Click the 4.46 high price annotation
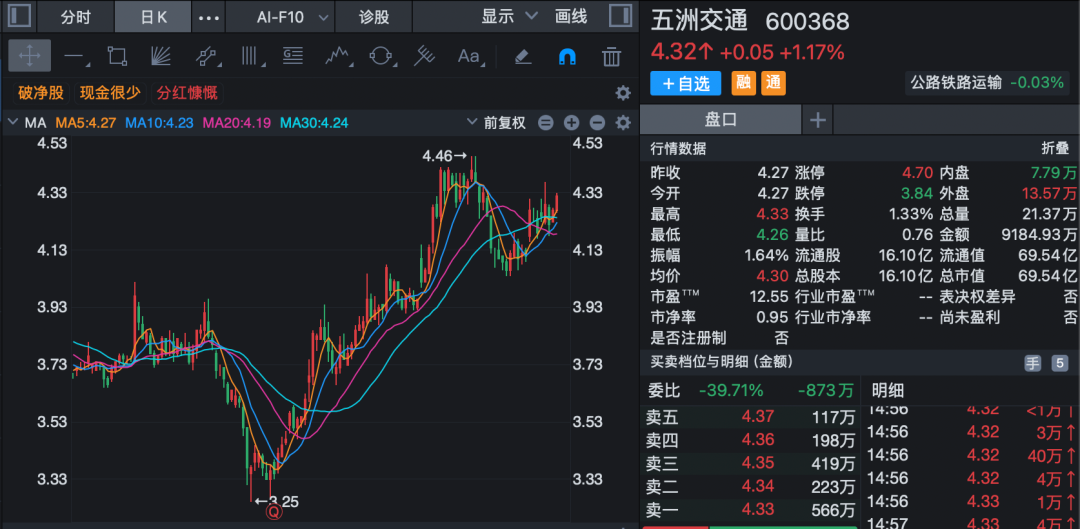1080x529 pixels. (x=445, y=156)
